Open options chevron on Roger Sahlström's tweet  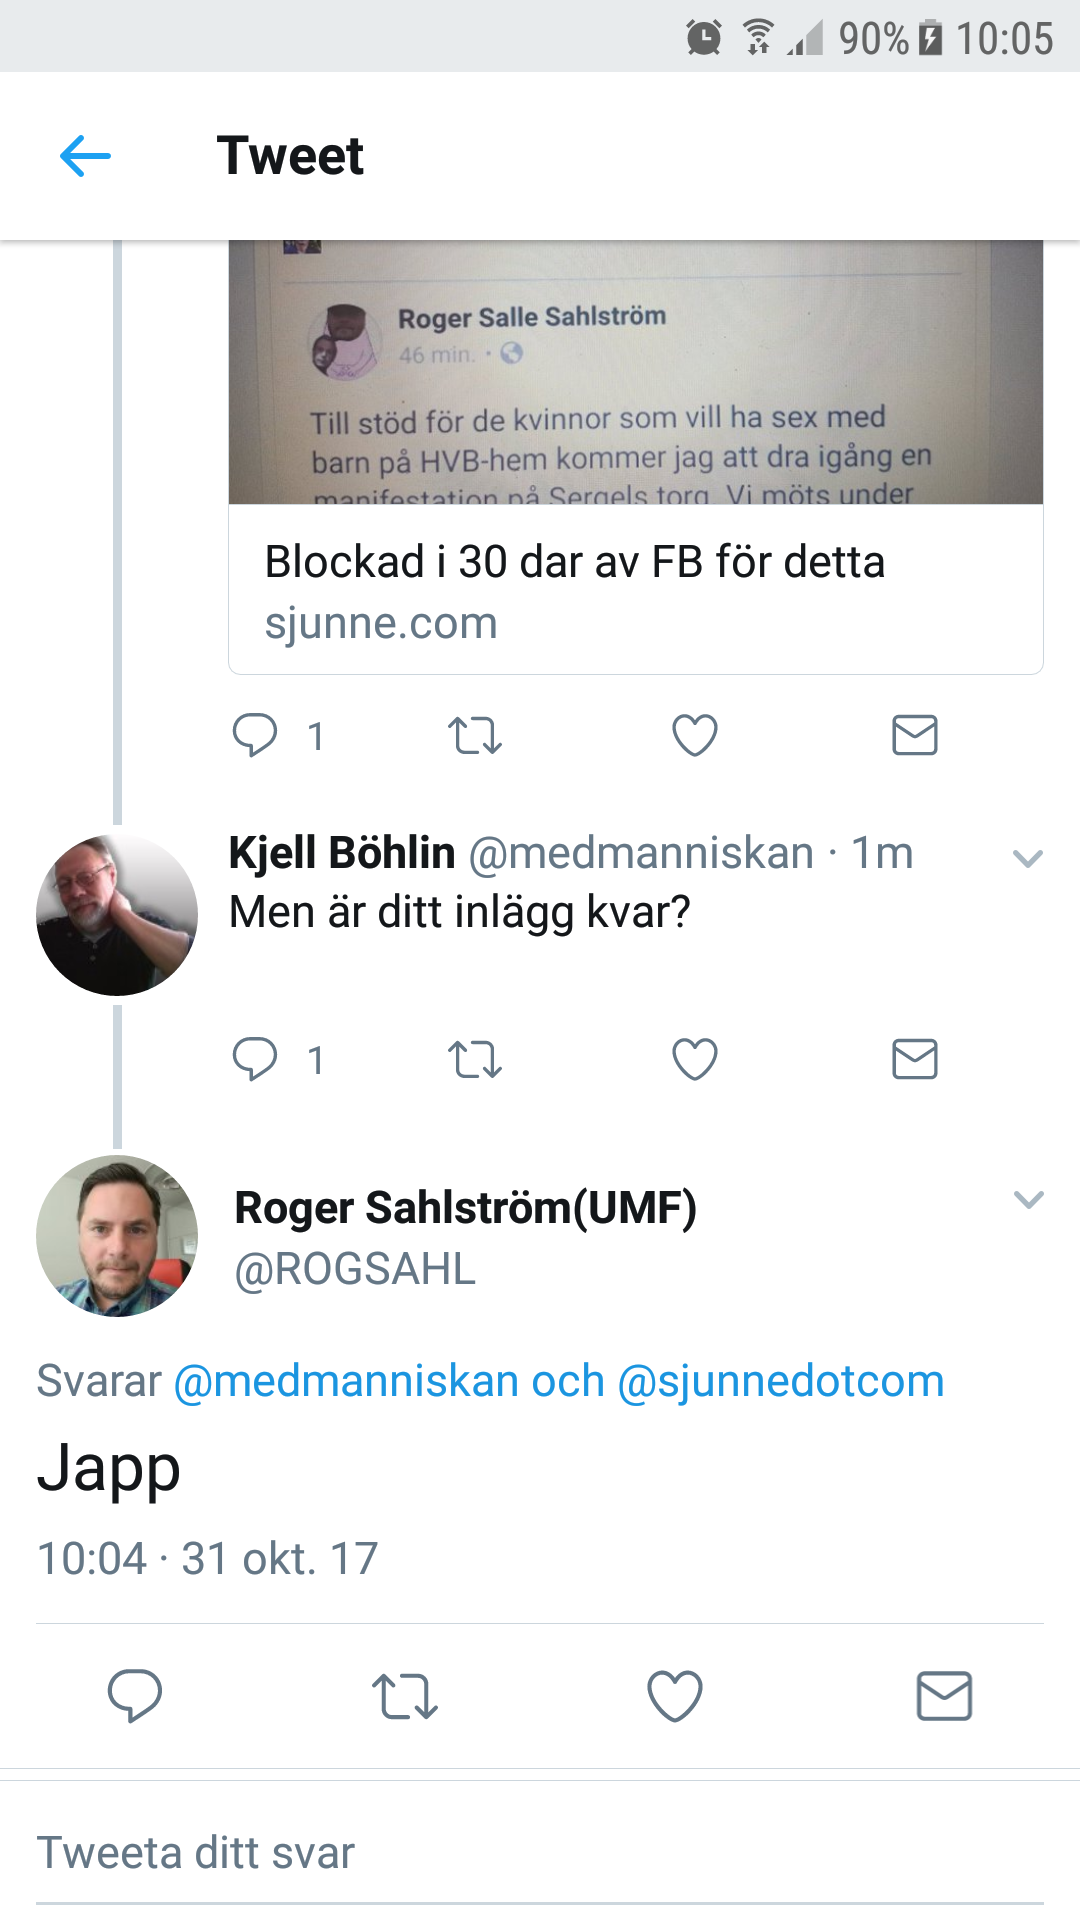[1028, 1199]
